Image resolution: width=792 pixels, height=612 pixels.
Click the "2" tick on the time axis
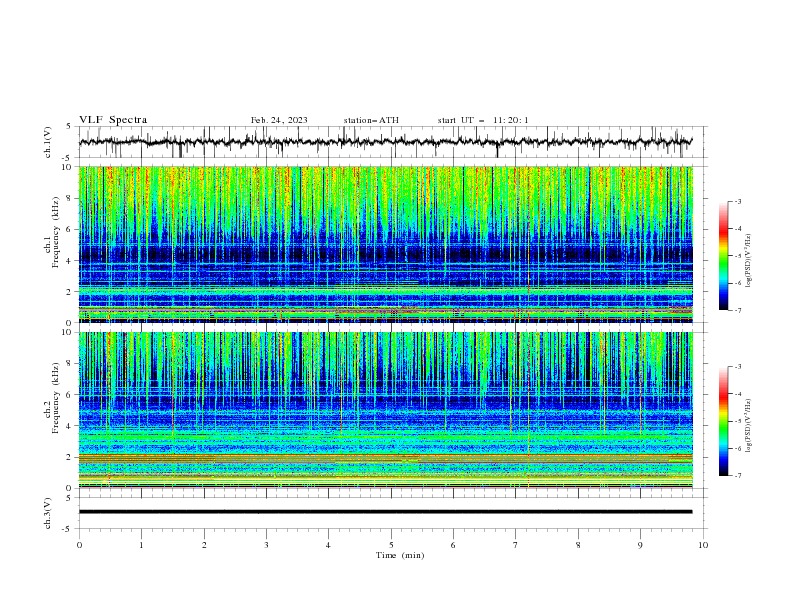tap(204, 545)
